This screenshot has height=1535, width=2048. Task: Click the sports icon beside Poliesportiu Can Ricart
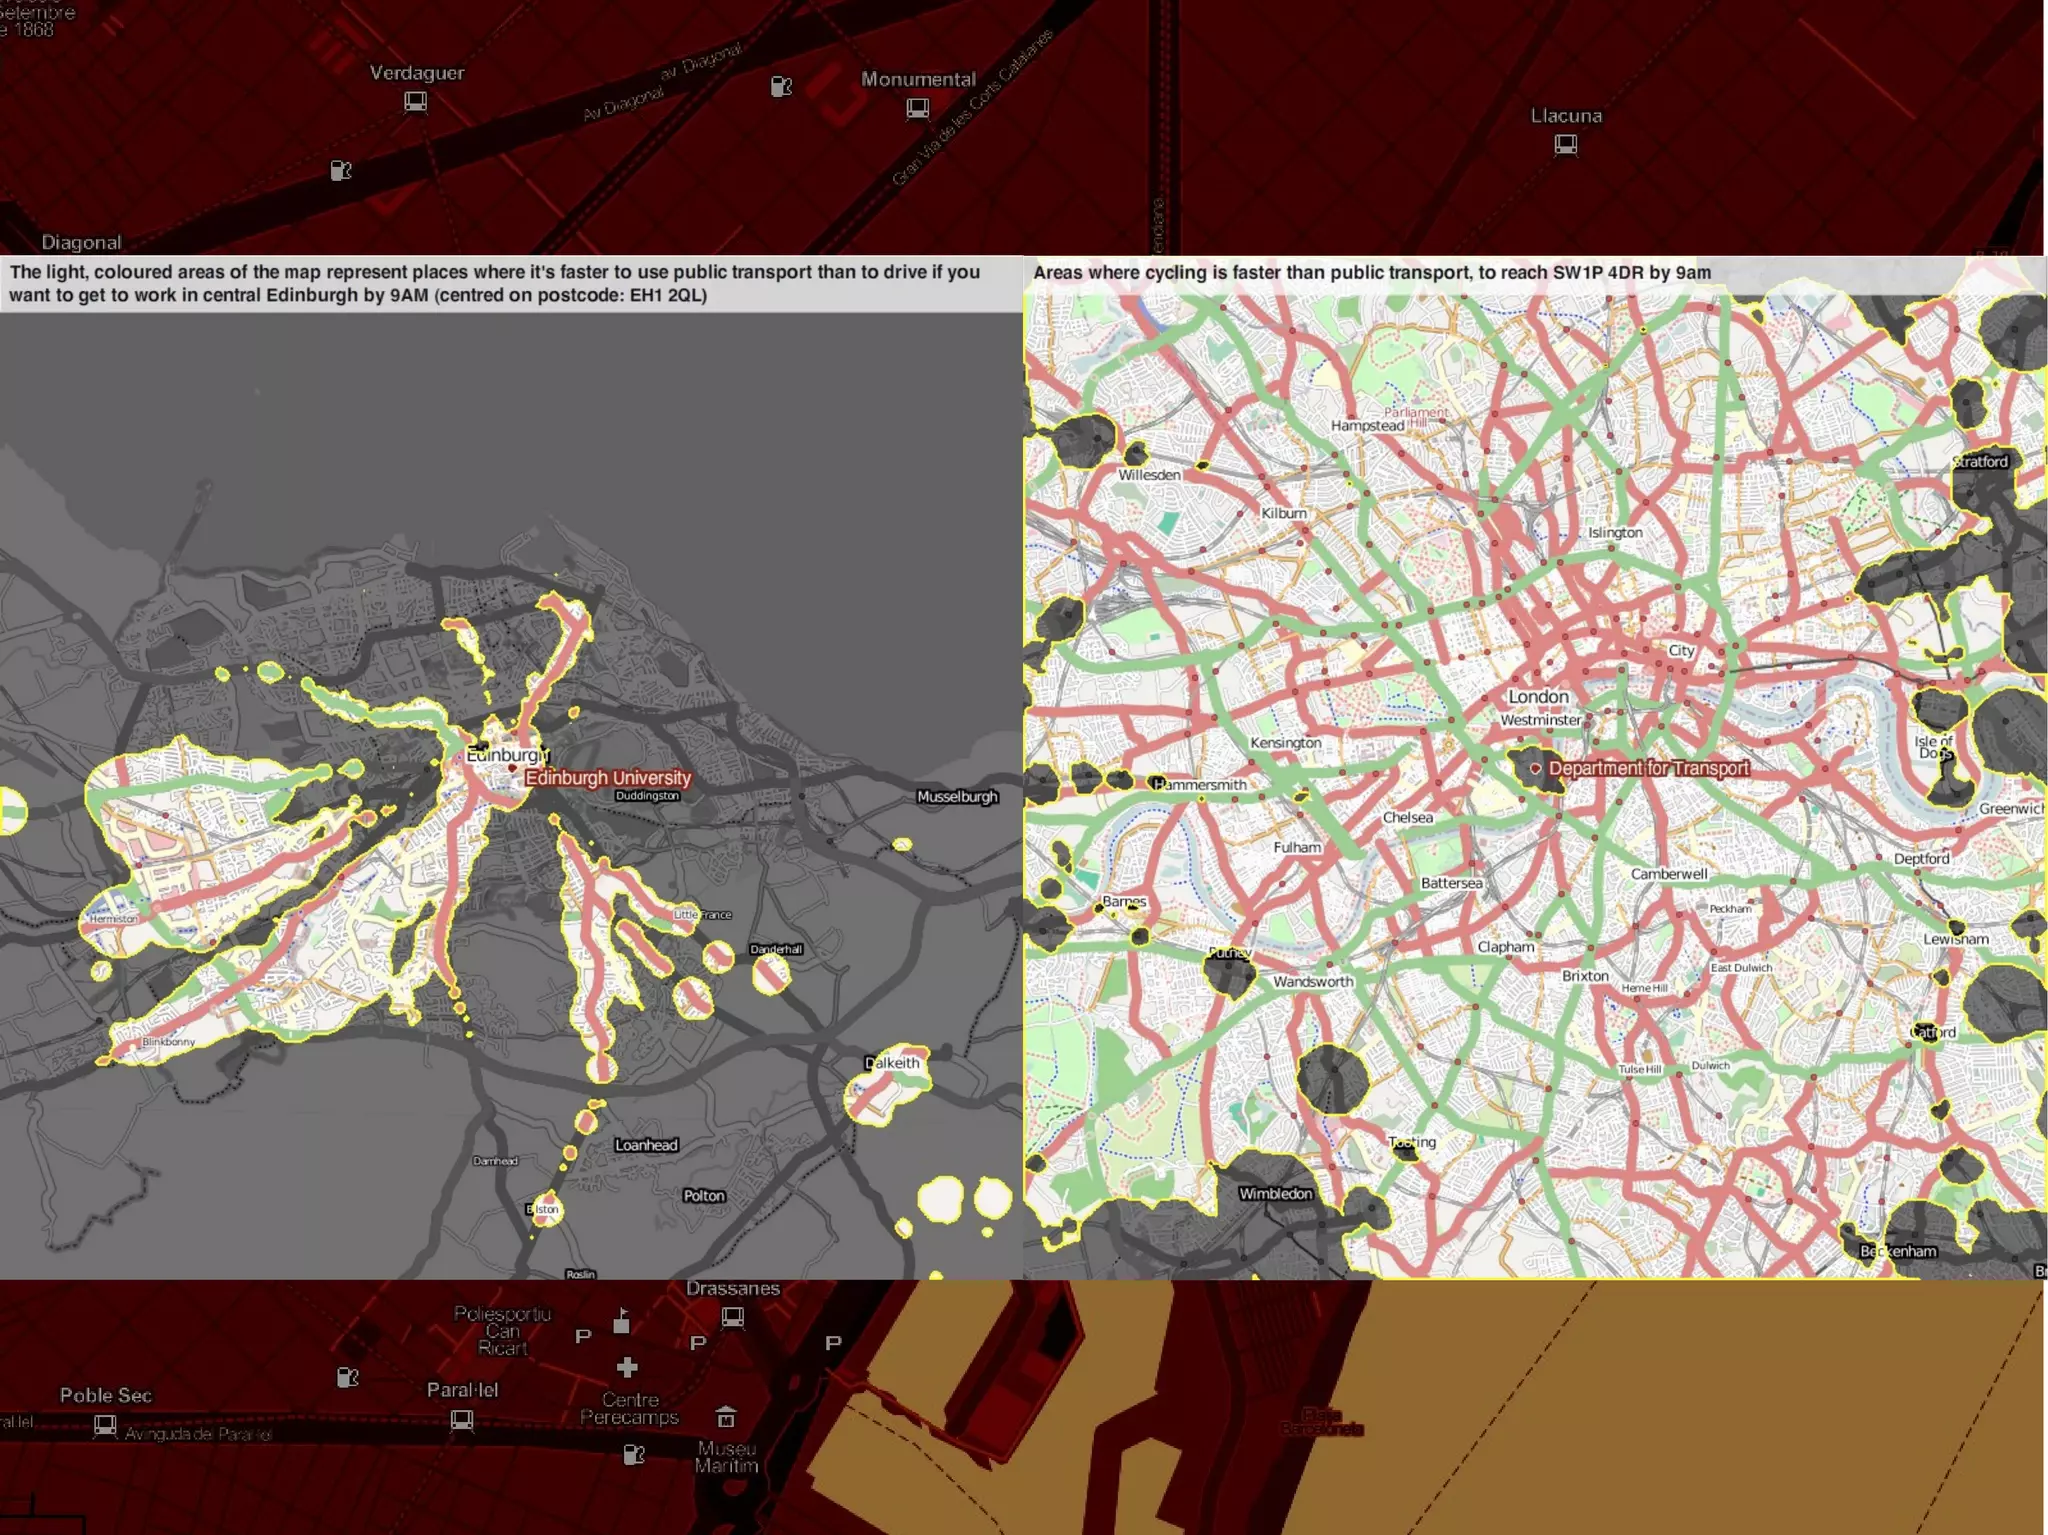pyautogui.click(x=622, y=1321)
